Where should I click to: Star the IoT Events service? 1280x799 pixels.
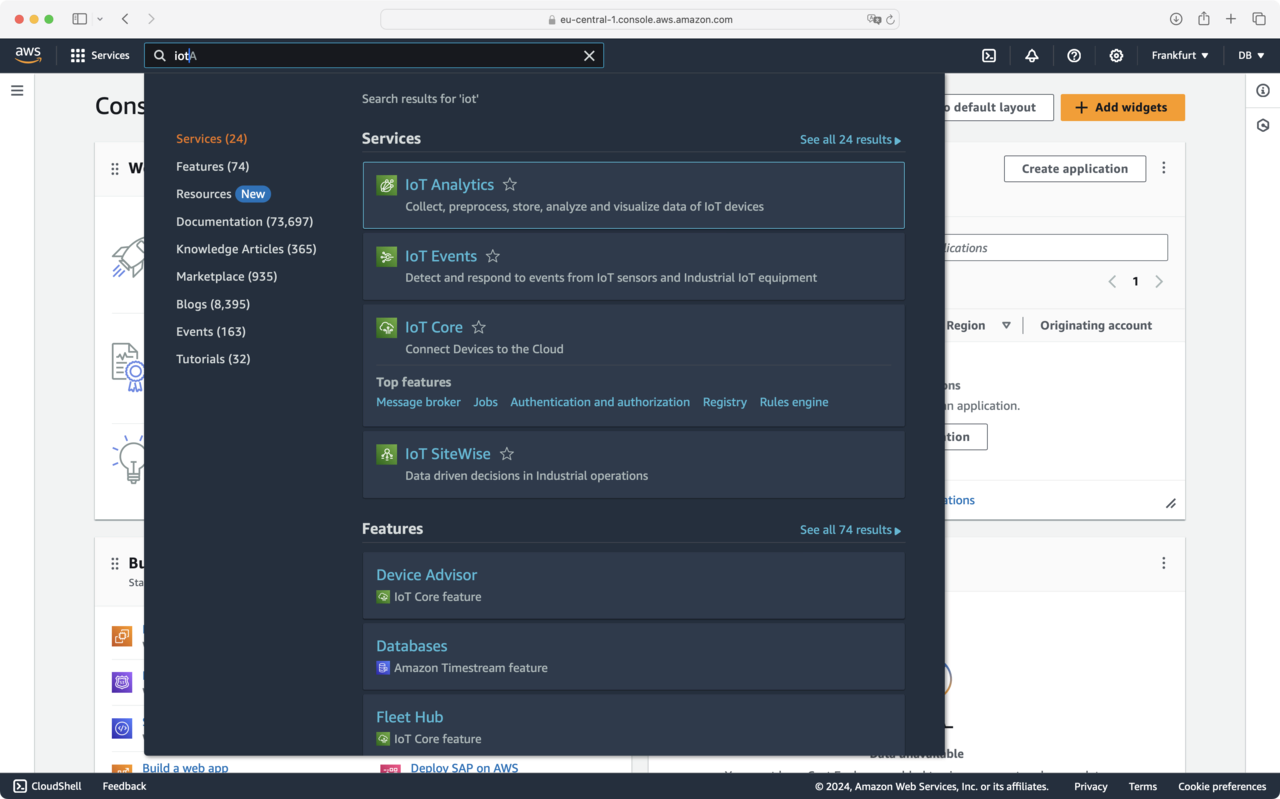[493, 256]
